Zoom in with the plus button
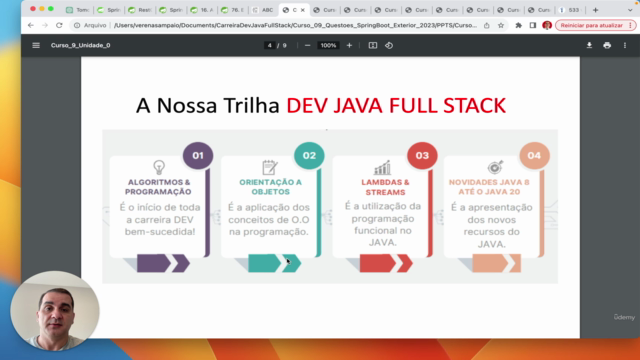The image size is (640, 360). [349, 45]
